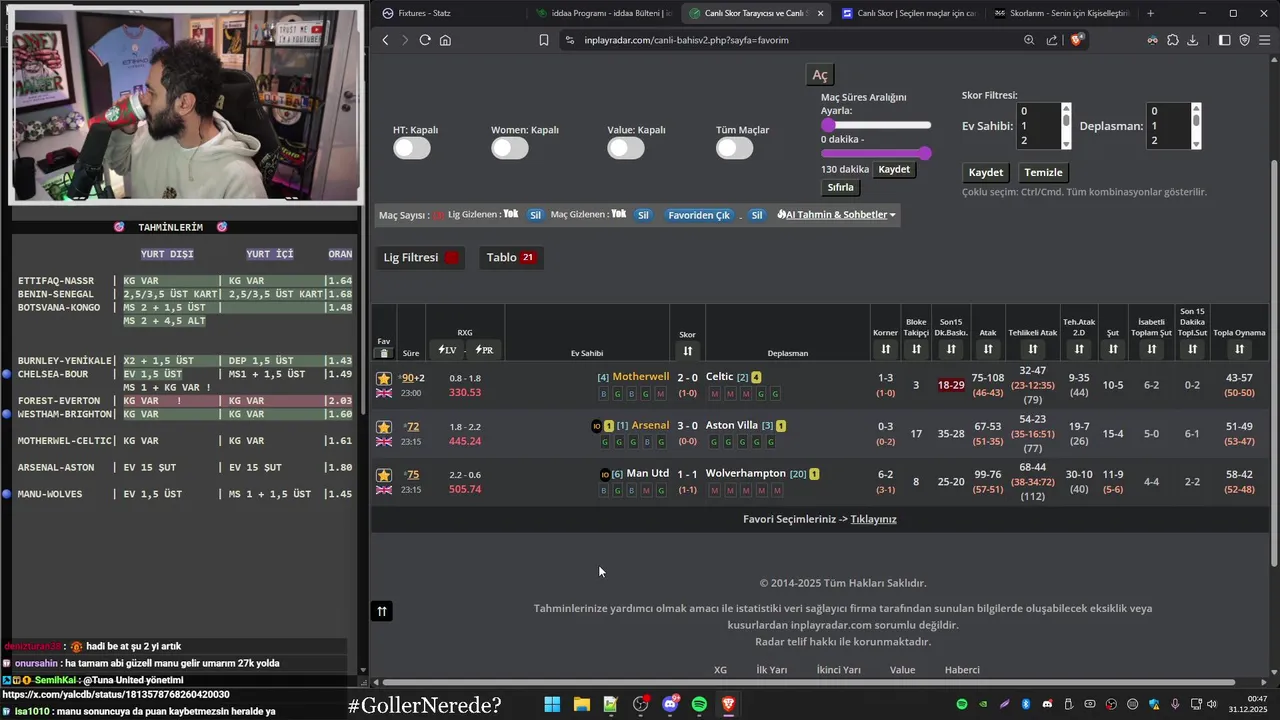
Task: Toggle the HT: Kapalı switch
Action: pos(412,148)
